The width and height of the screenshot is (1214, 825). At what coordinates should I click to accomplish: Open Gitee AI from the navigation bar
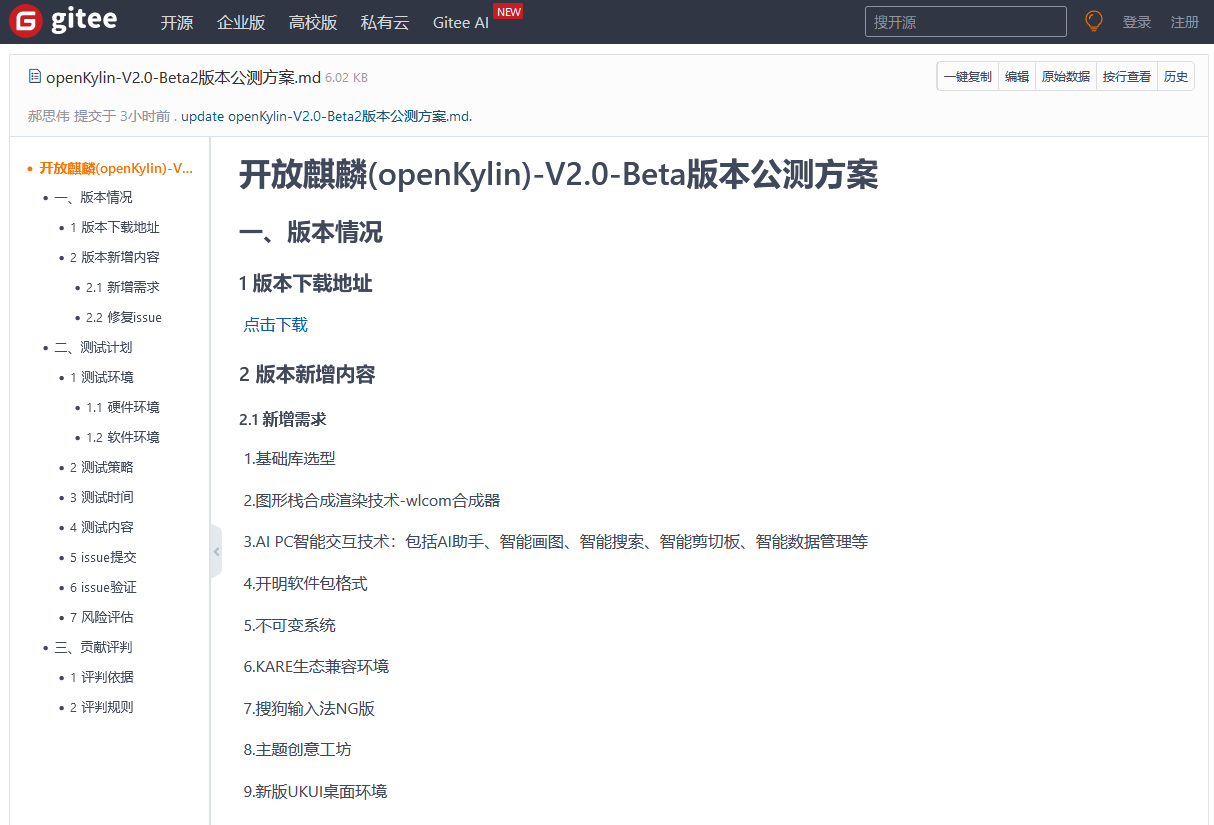pos(461,22)
